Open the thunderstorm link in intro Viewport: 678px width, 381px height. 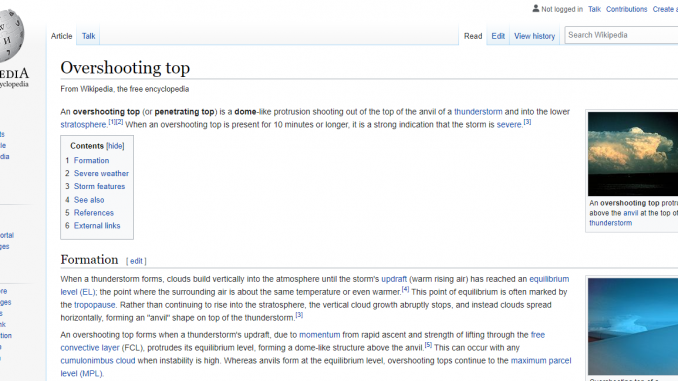[478, 112]
